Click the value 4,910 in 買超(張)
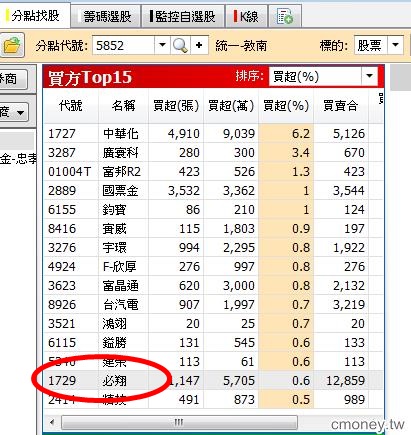 click(184, 134)
